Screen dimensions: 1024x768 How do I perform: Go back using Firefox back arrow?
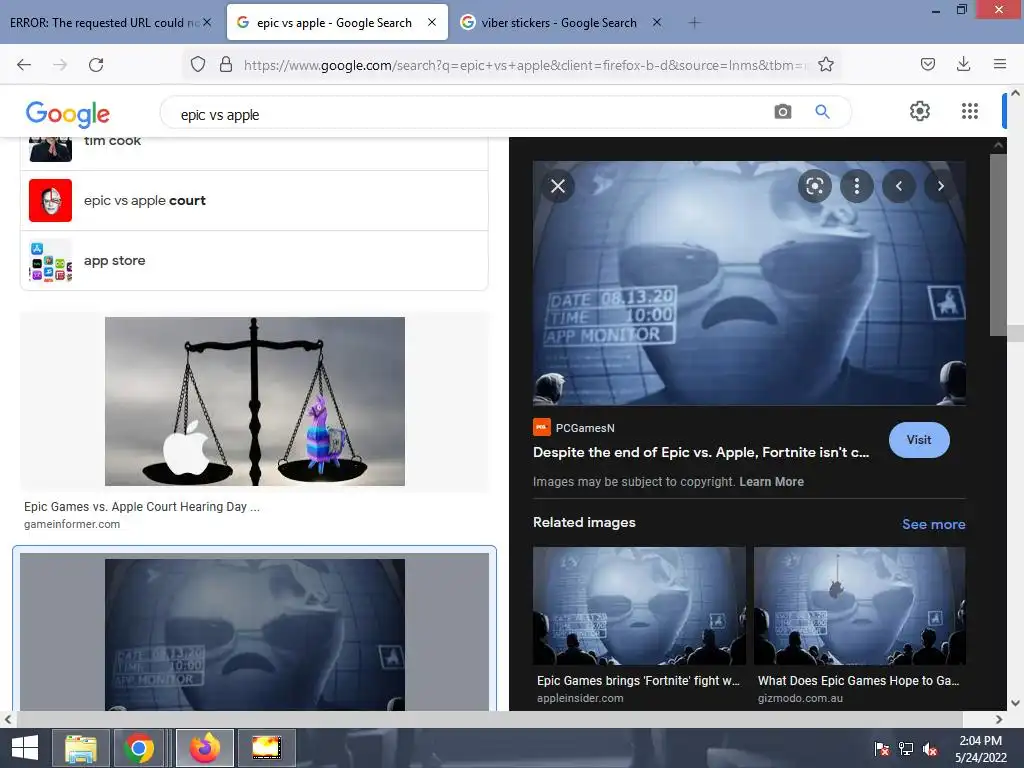[24, 65]
